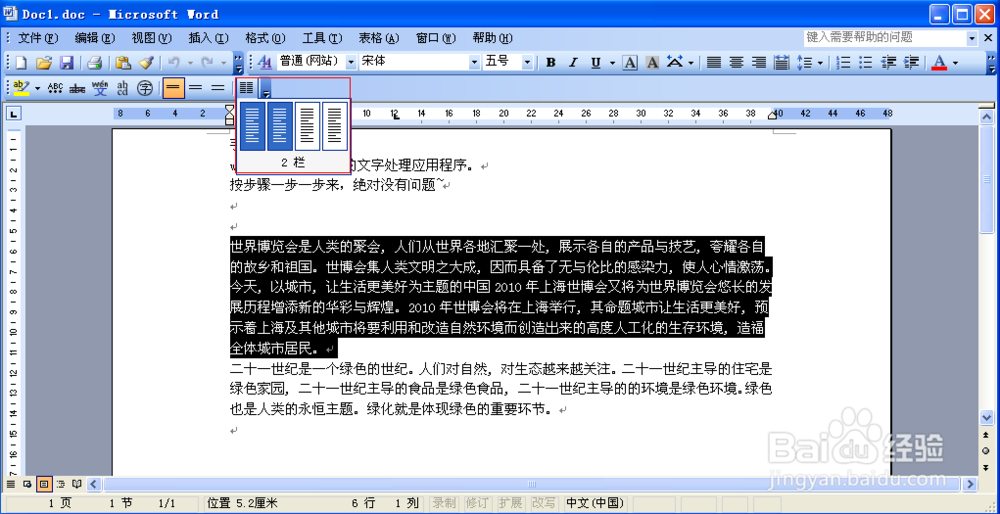The height and width of the screenshot is (514, 1000).
Task: Switch to page layout view
Action: [45, 484]
